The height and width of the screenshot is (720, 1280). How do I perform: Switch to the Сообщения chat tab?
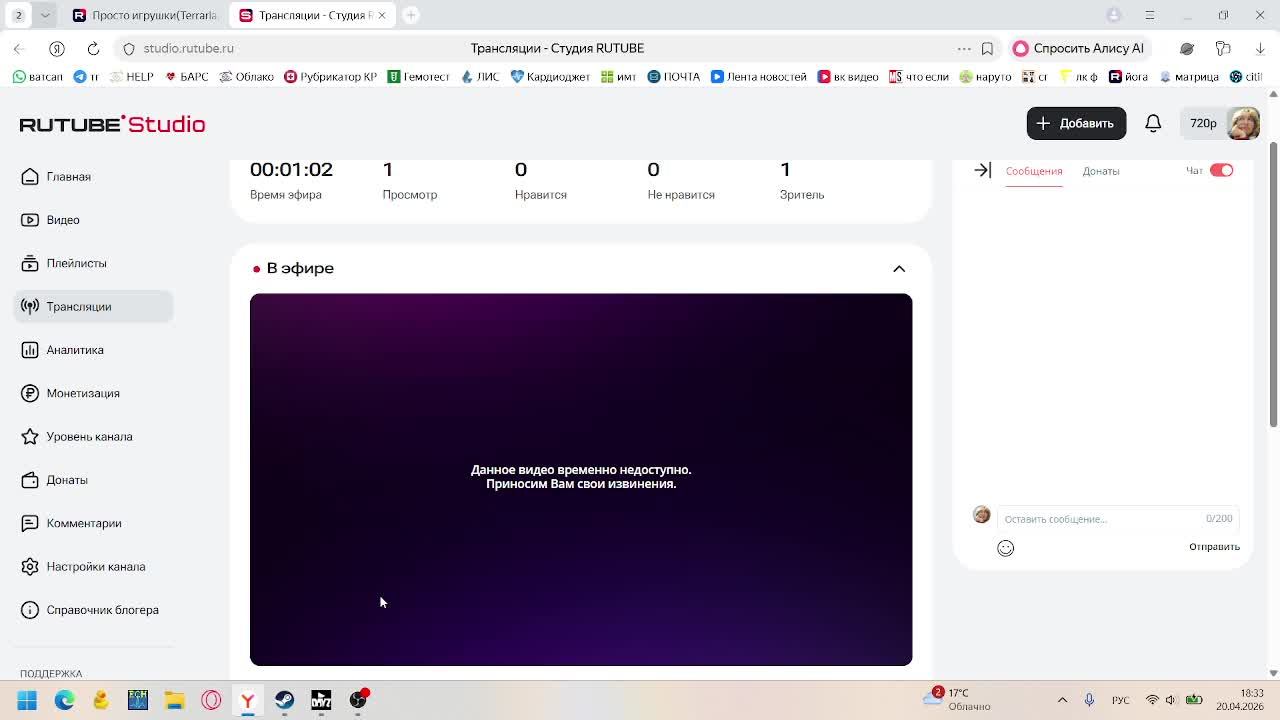point(1034,171)
